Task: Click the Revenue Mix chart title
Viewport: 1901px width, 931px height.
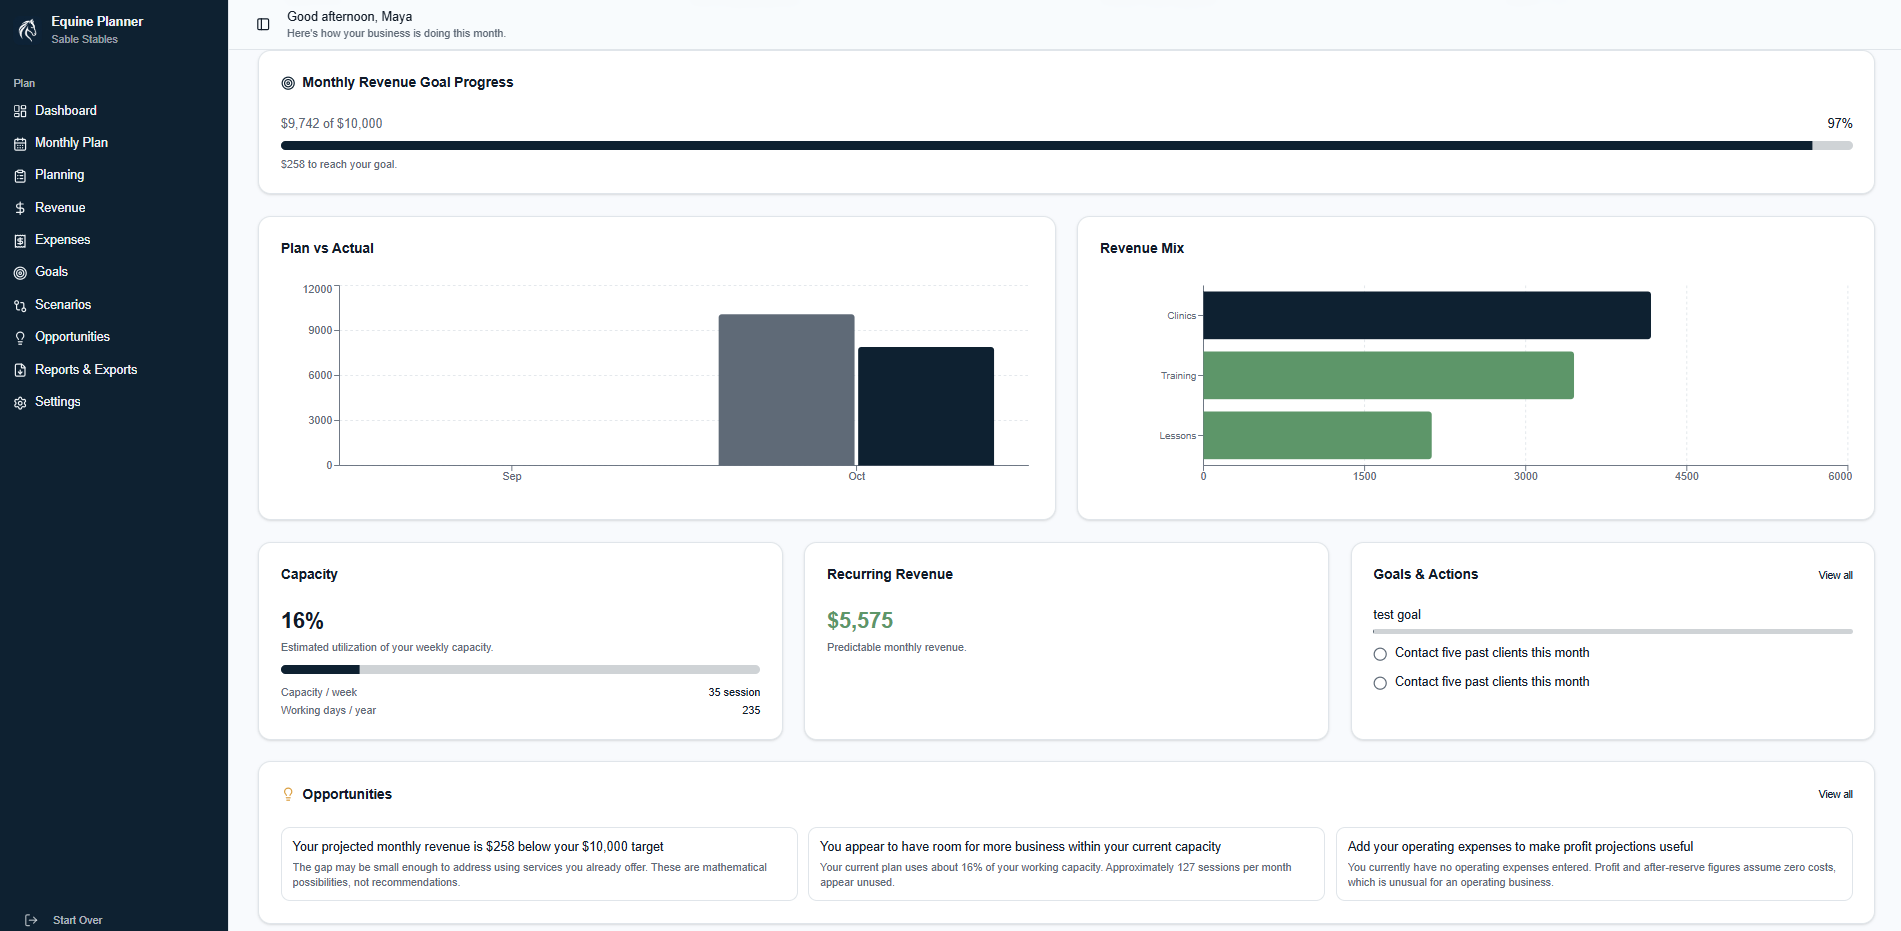Action: [x=1141, y=248]
